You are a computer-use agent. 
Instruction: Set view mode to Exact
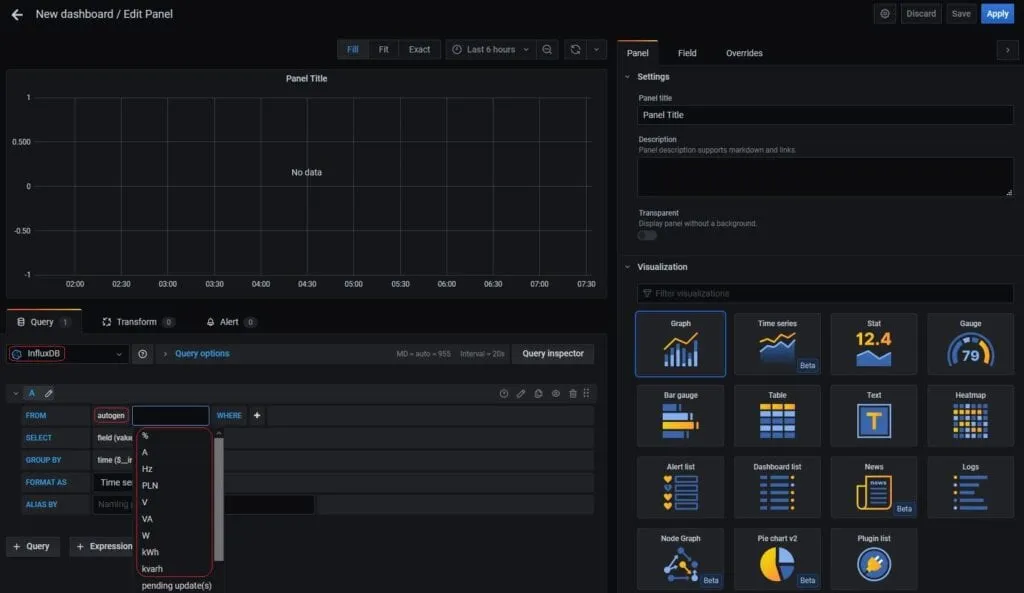419,50
